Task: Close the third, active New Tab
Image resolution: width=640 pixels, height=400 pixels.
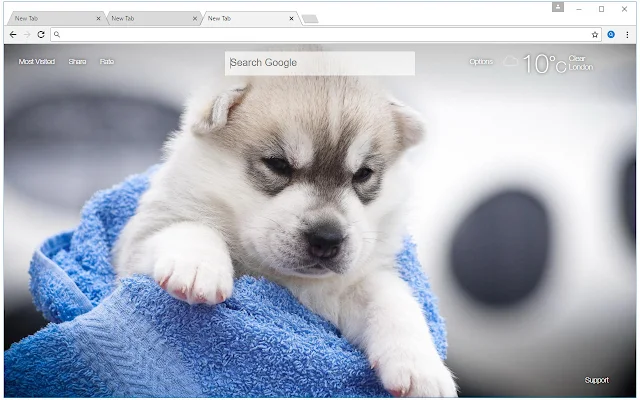Action: coord(291,18)
